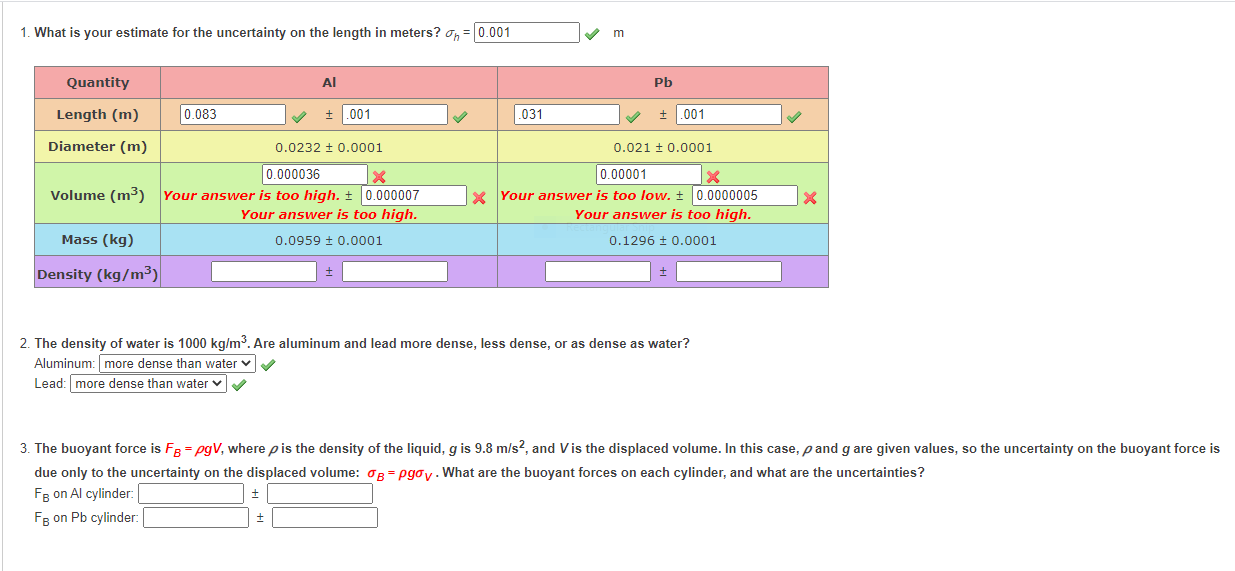The width and height of the screenshot is (1235, 571).
Task: Click the FB on Pb cylinder value input
Action: coord(196,517)
